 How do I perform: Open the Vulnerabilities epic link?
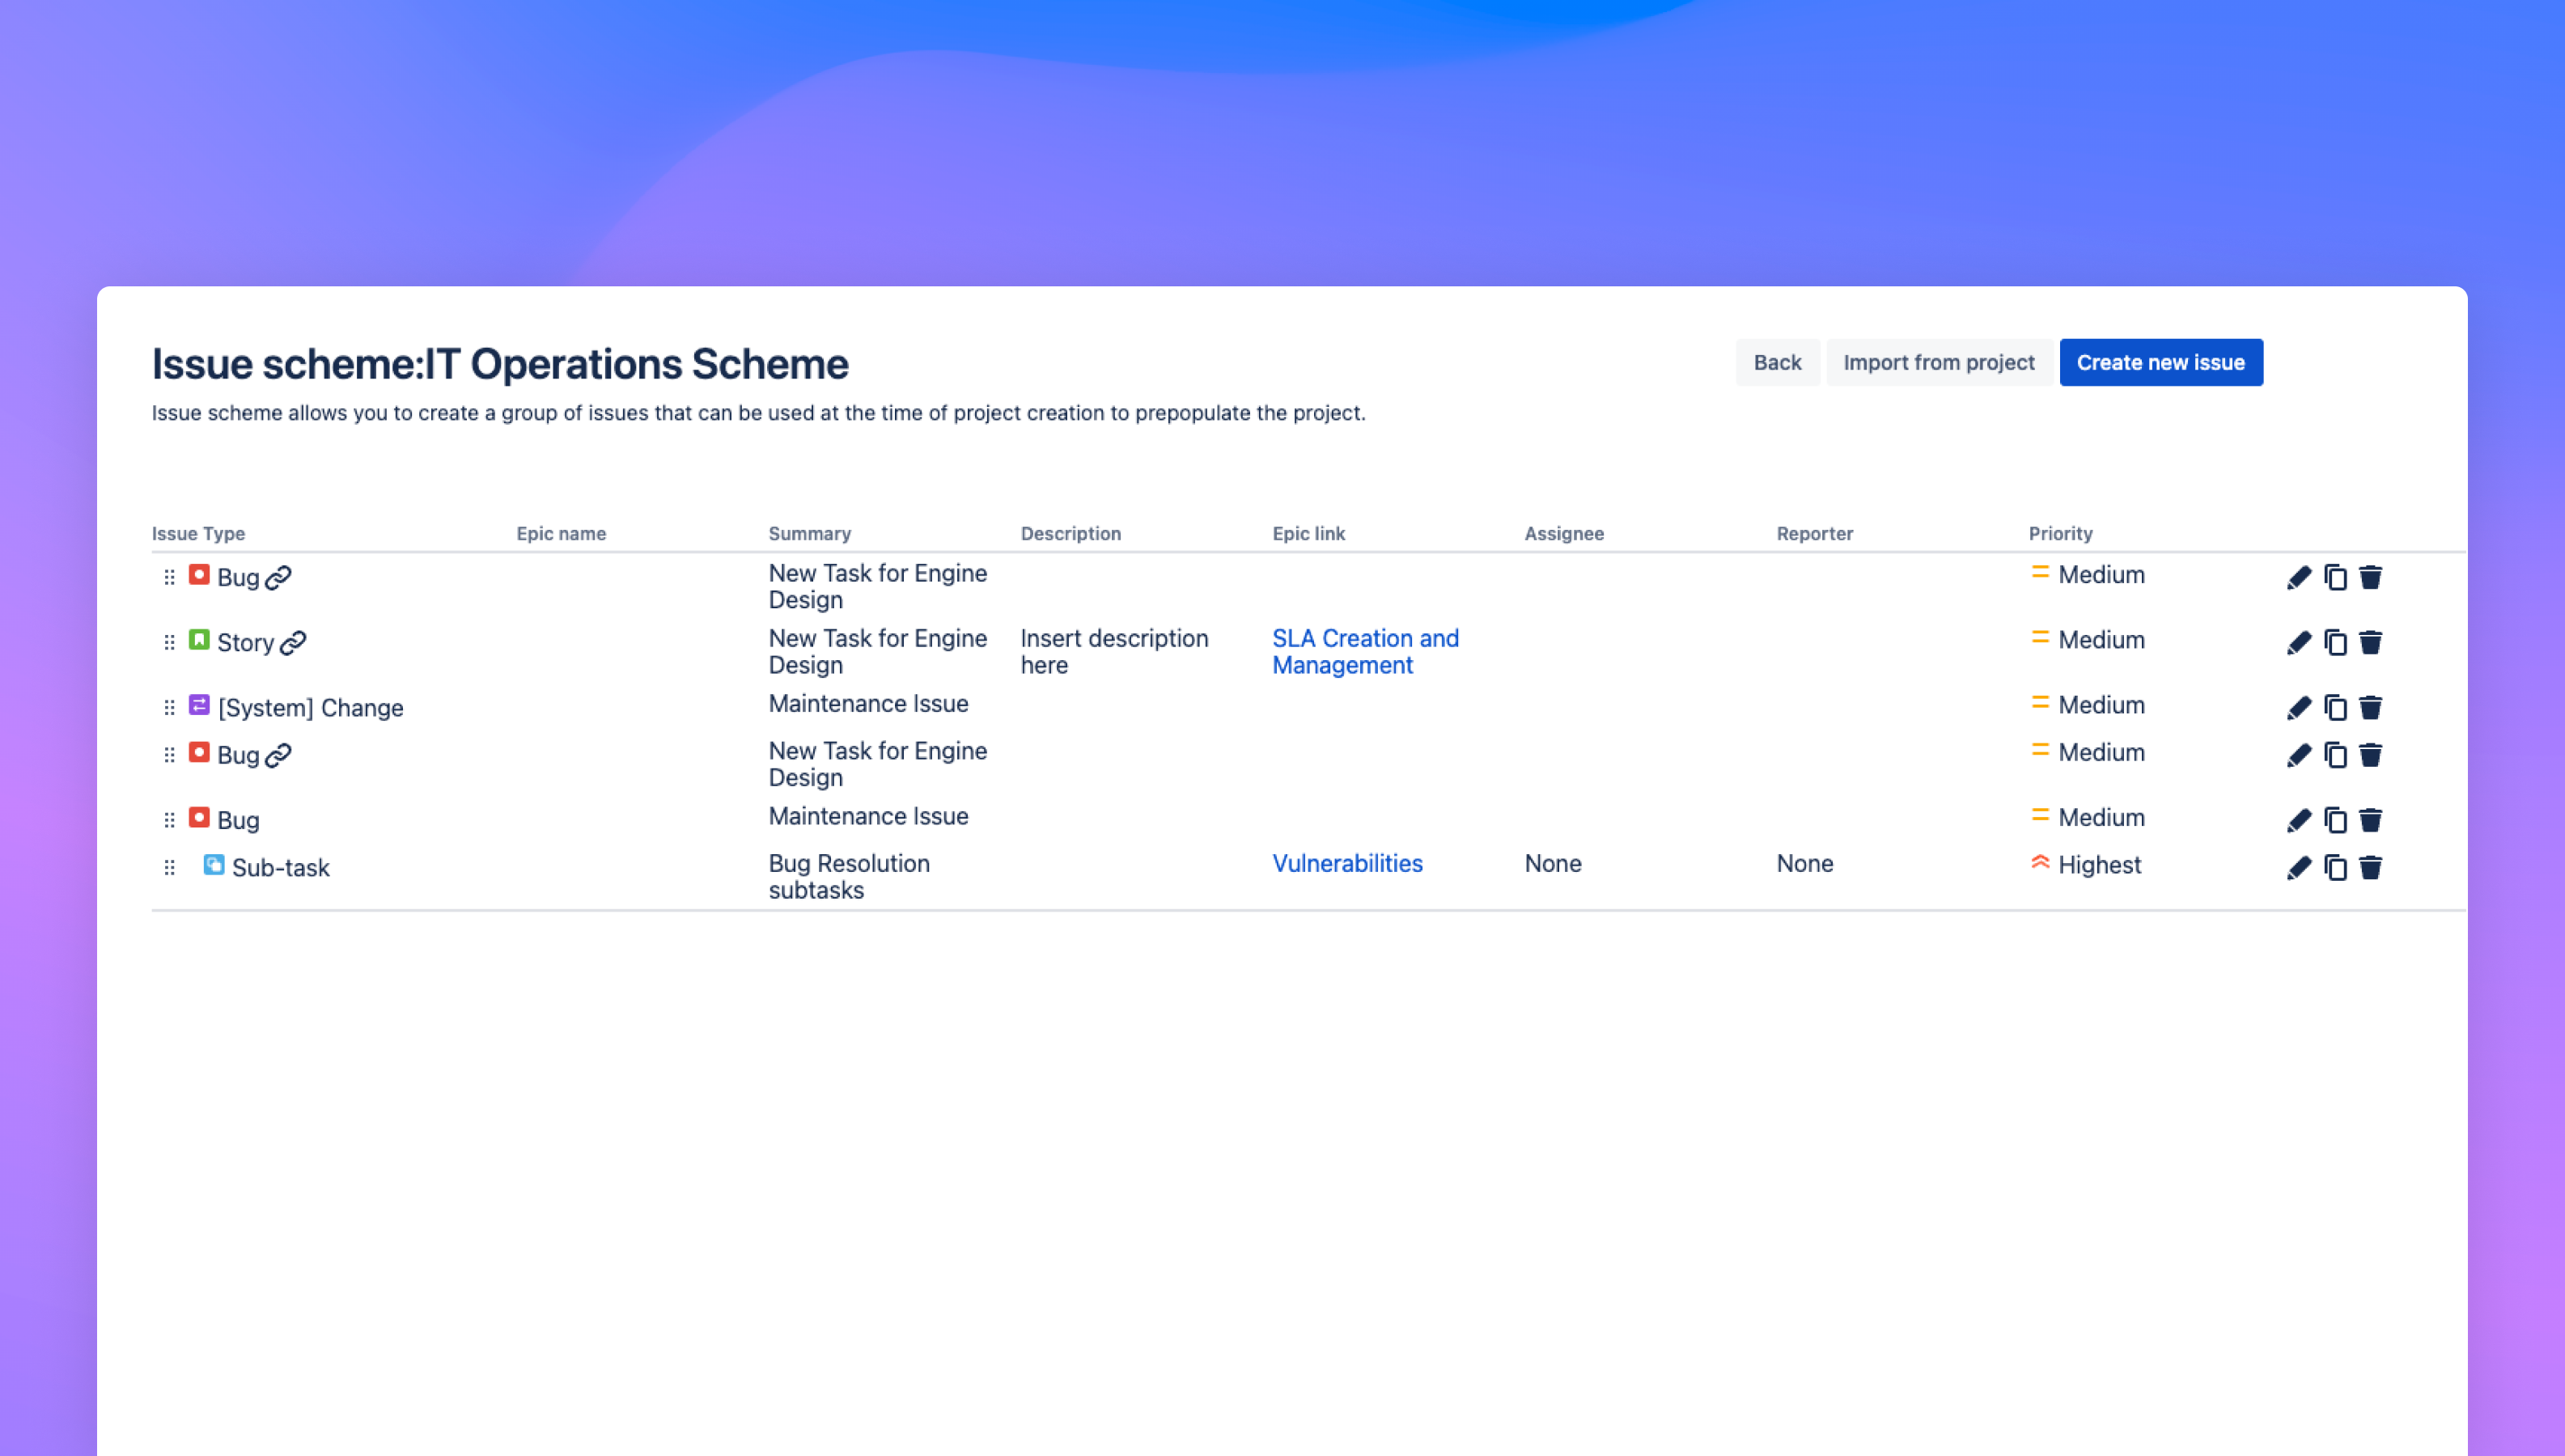(1346, 863)
